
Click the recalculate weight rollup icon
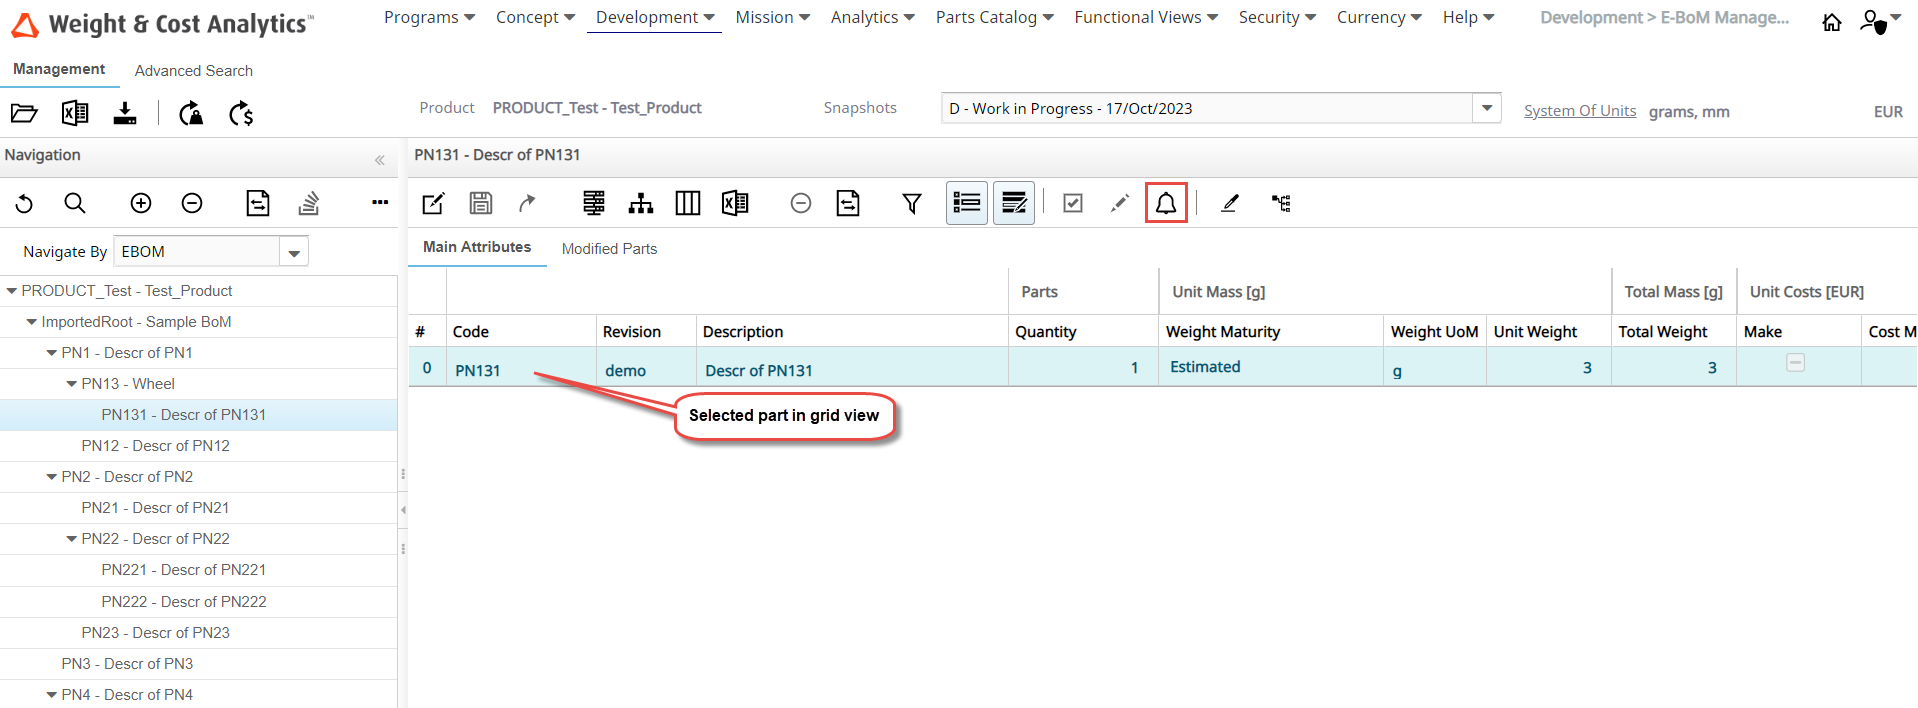[x=191, y=114]
